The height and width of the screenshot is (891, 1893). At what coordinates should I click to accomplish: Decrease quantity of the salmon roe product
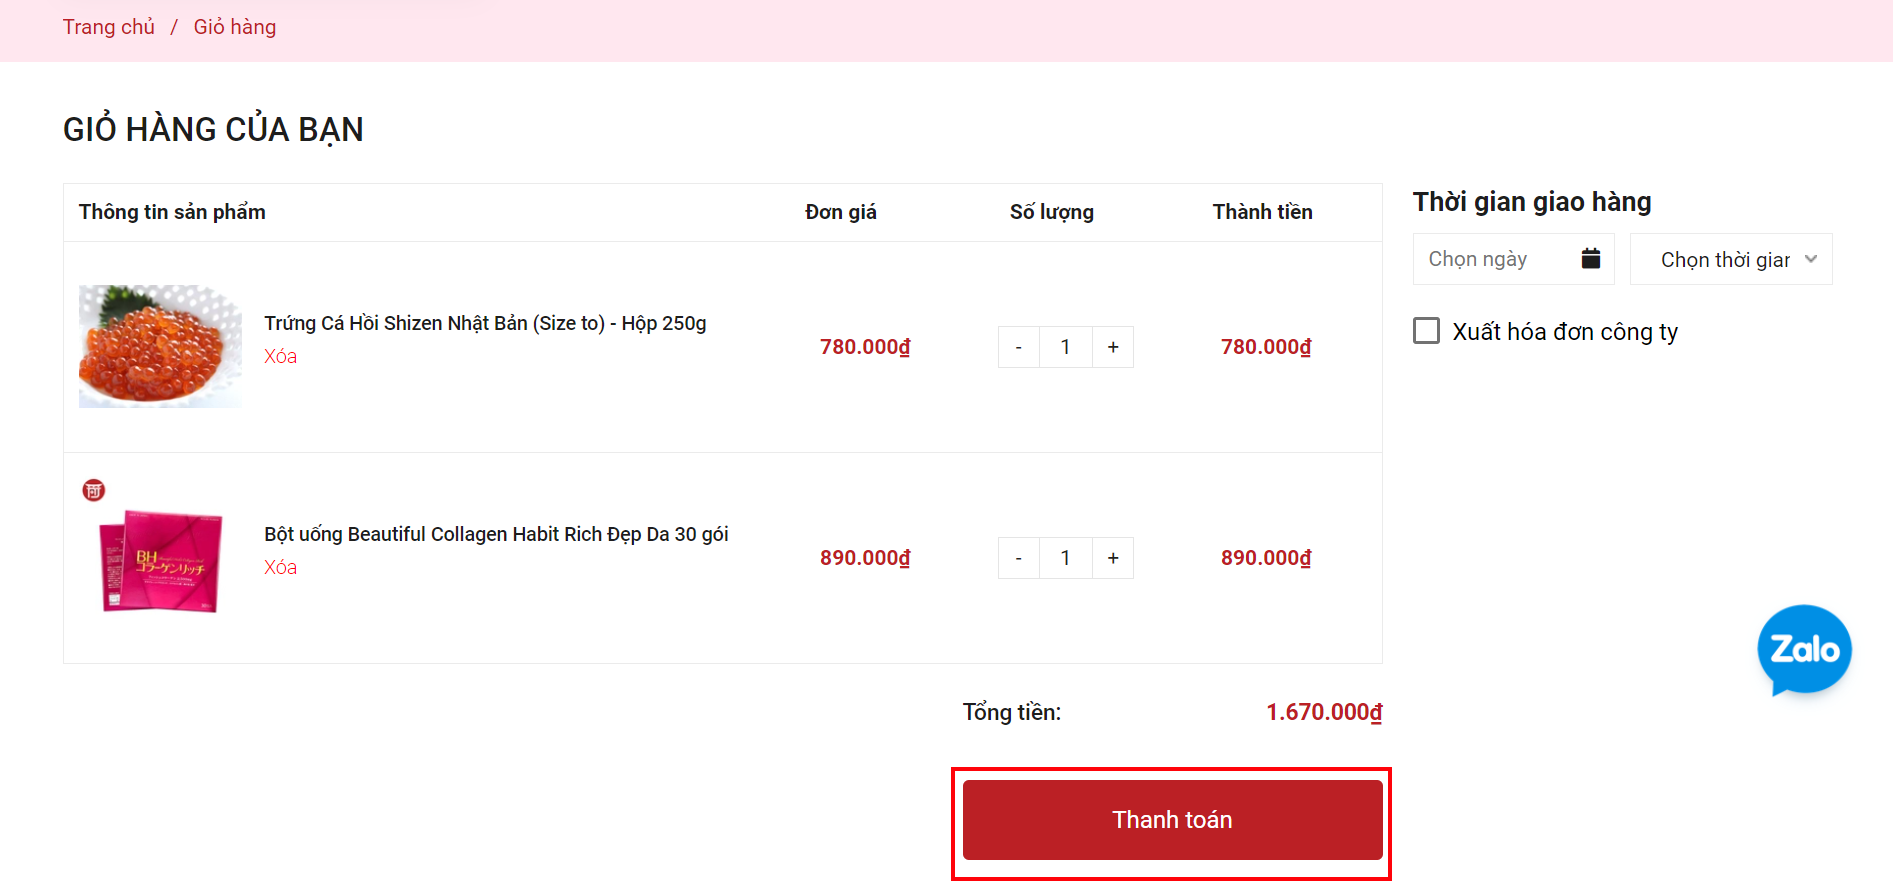(1018, 347)
